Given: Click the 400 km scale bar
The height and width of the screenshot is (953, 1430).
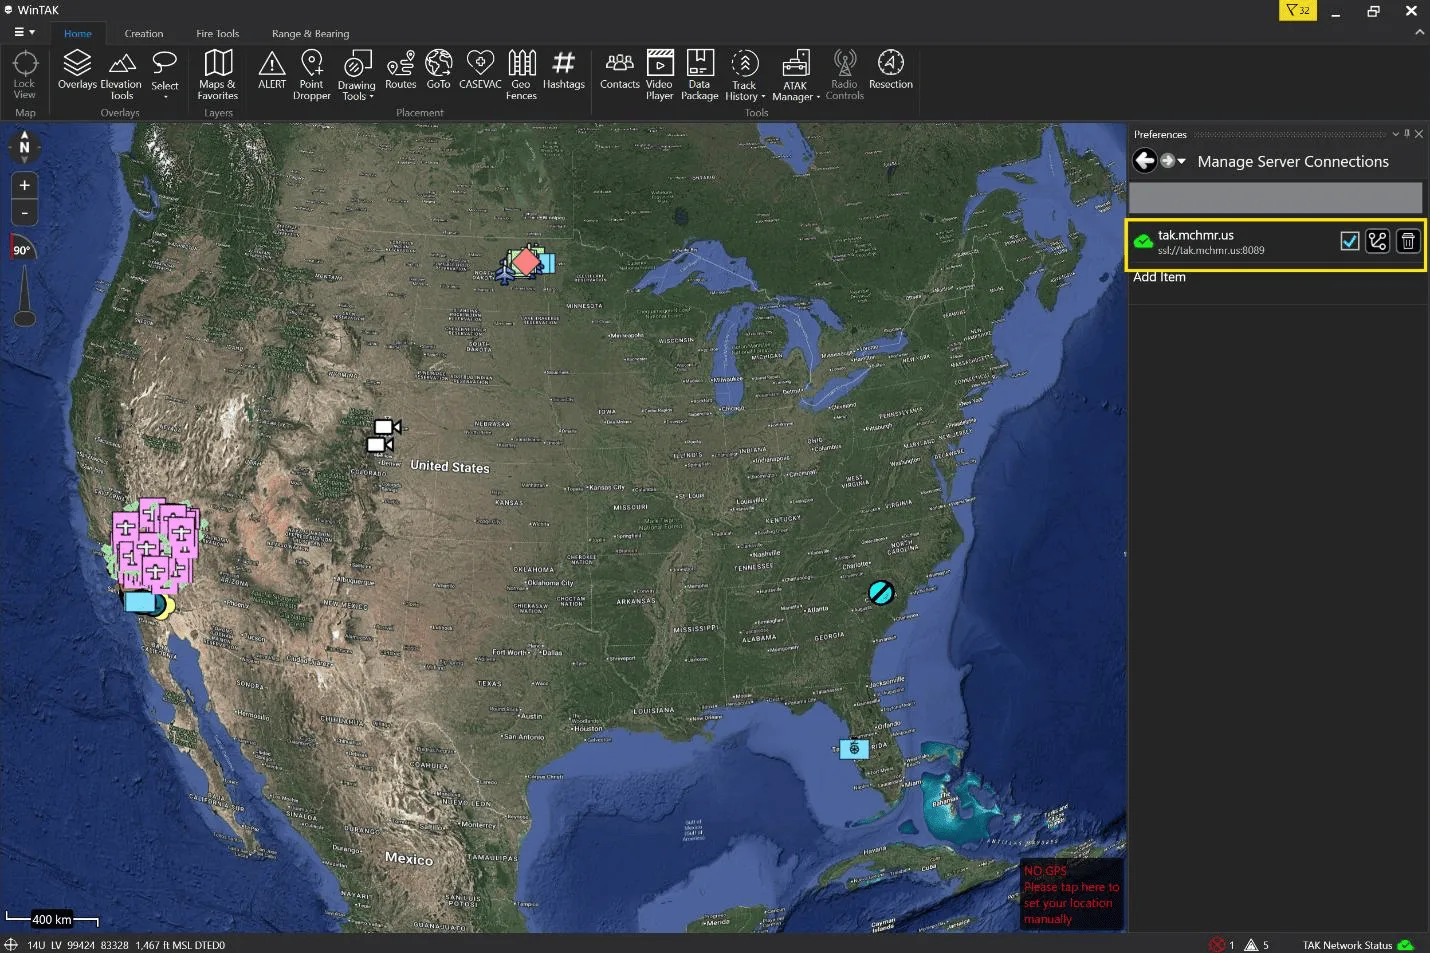Looking at the screenshot, I should coord(52,919).
